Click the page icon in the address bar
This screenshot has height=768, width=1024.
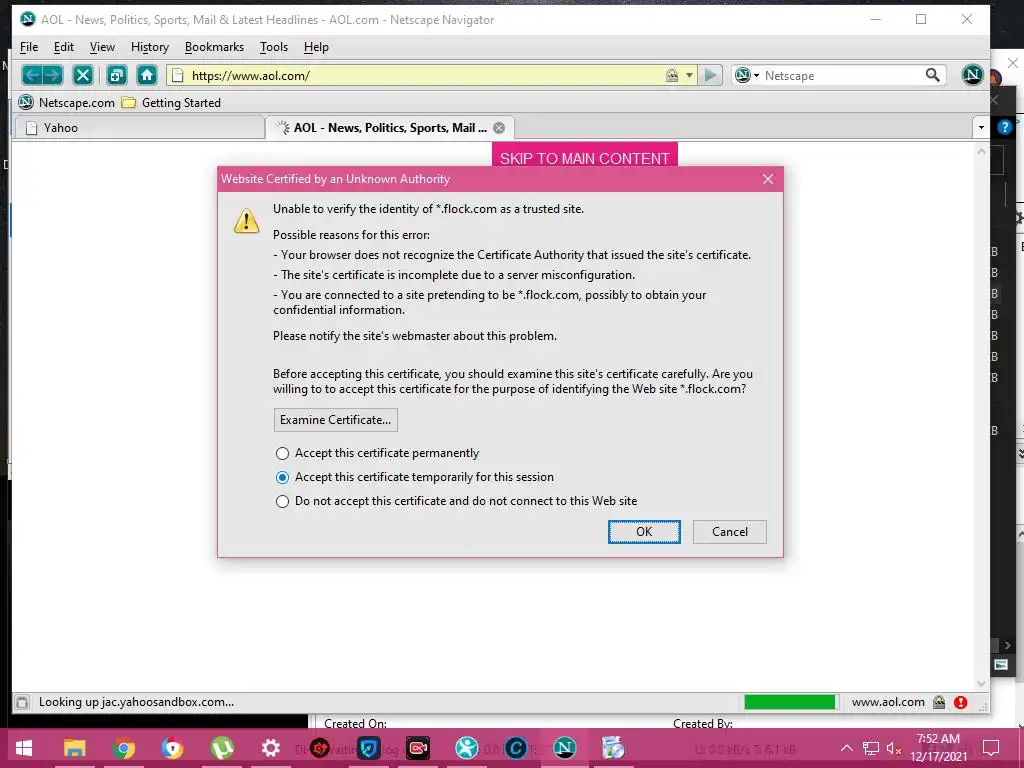[x=178, y=75]
